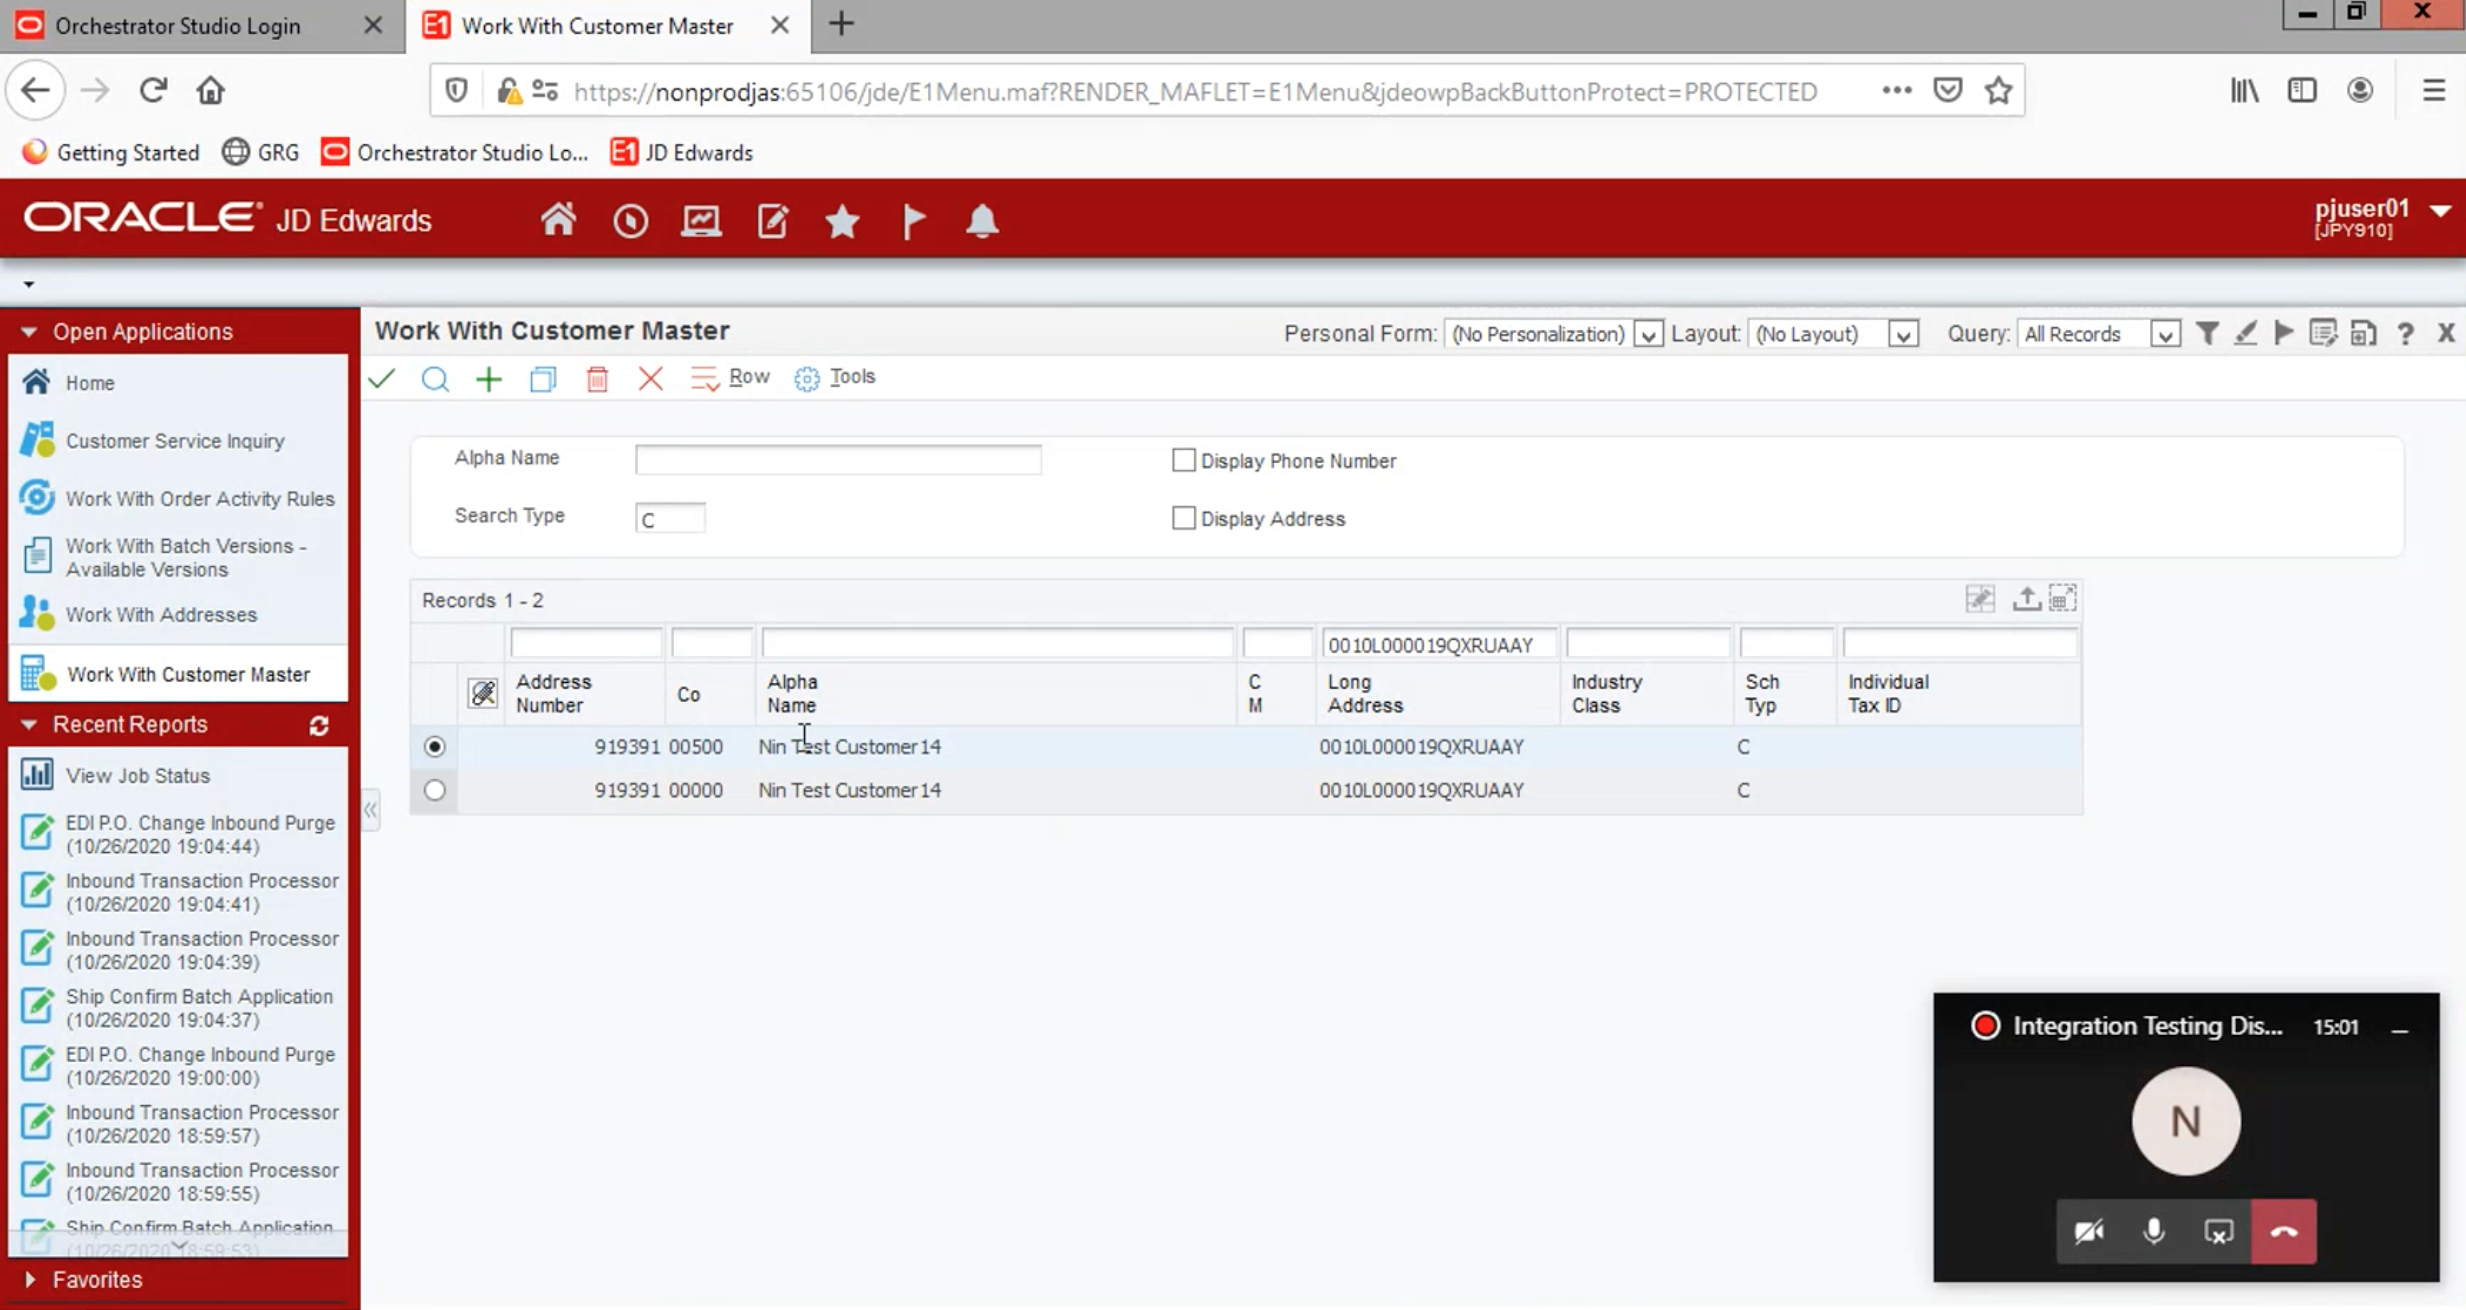Open the Row menu
2466x1310 pixels.
point(732,378)
